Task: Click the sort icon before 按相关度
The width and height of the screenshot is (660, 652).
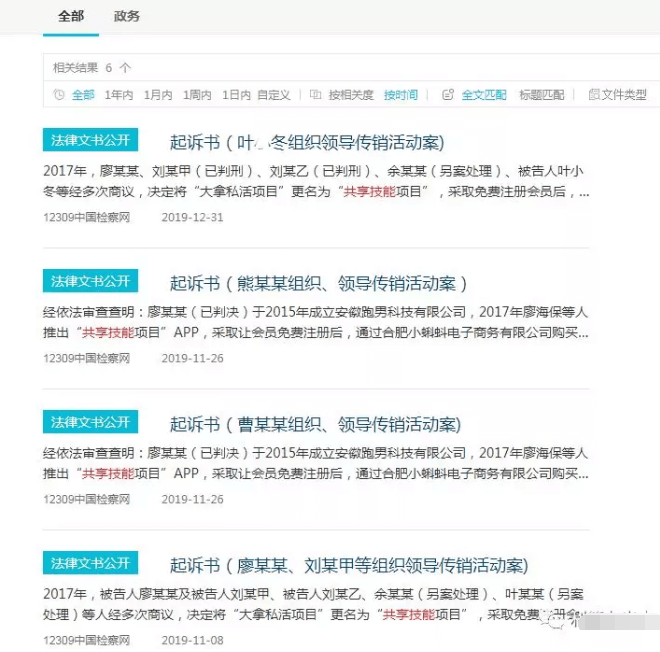Action: point(315,95)
